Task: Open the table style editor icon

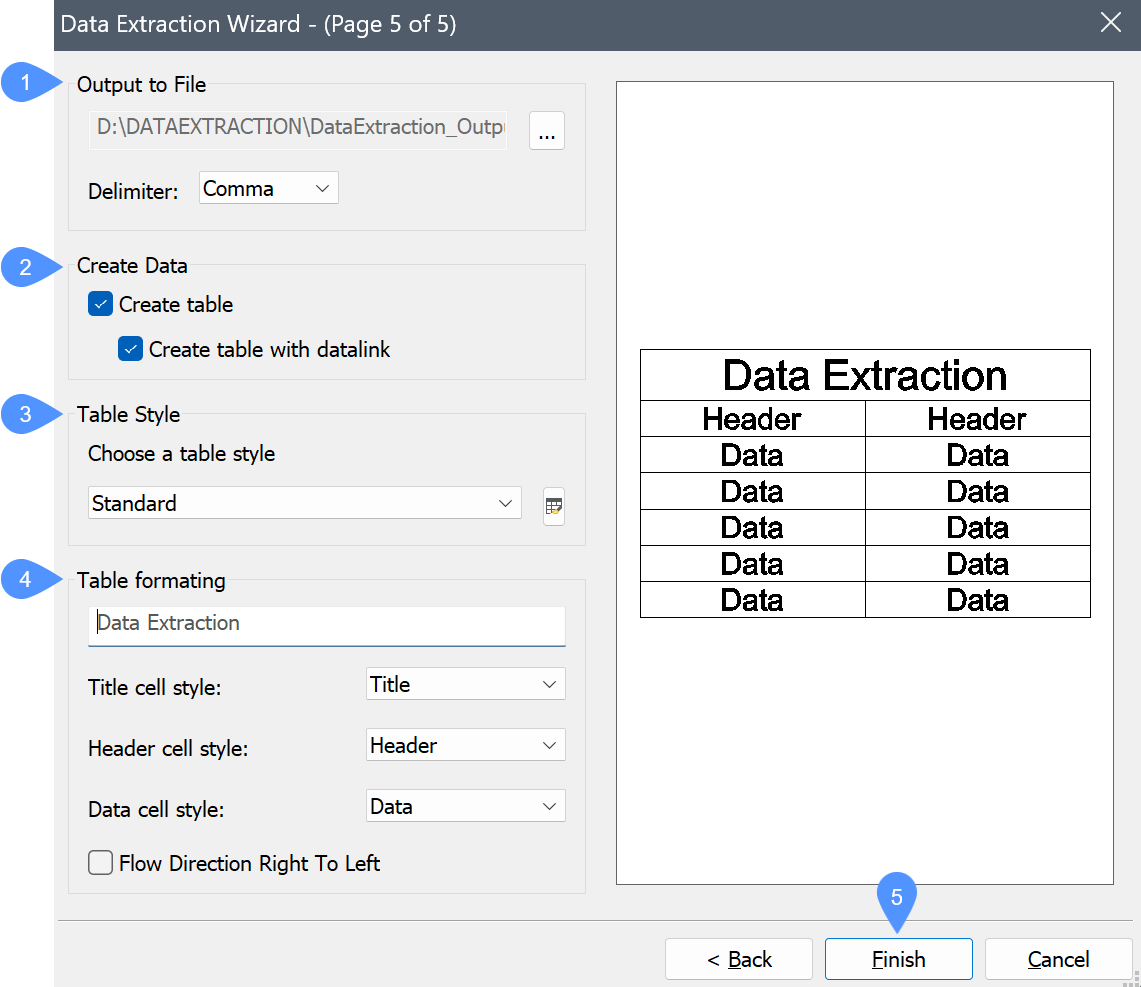Action: pyautogui.click(x=554, y=506)
